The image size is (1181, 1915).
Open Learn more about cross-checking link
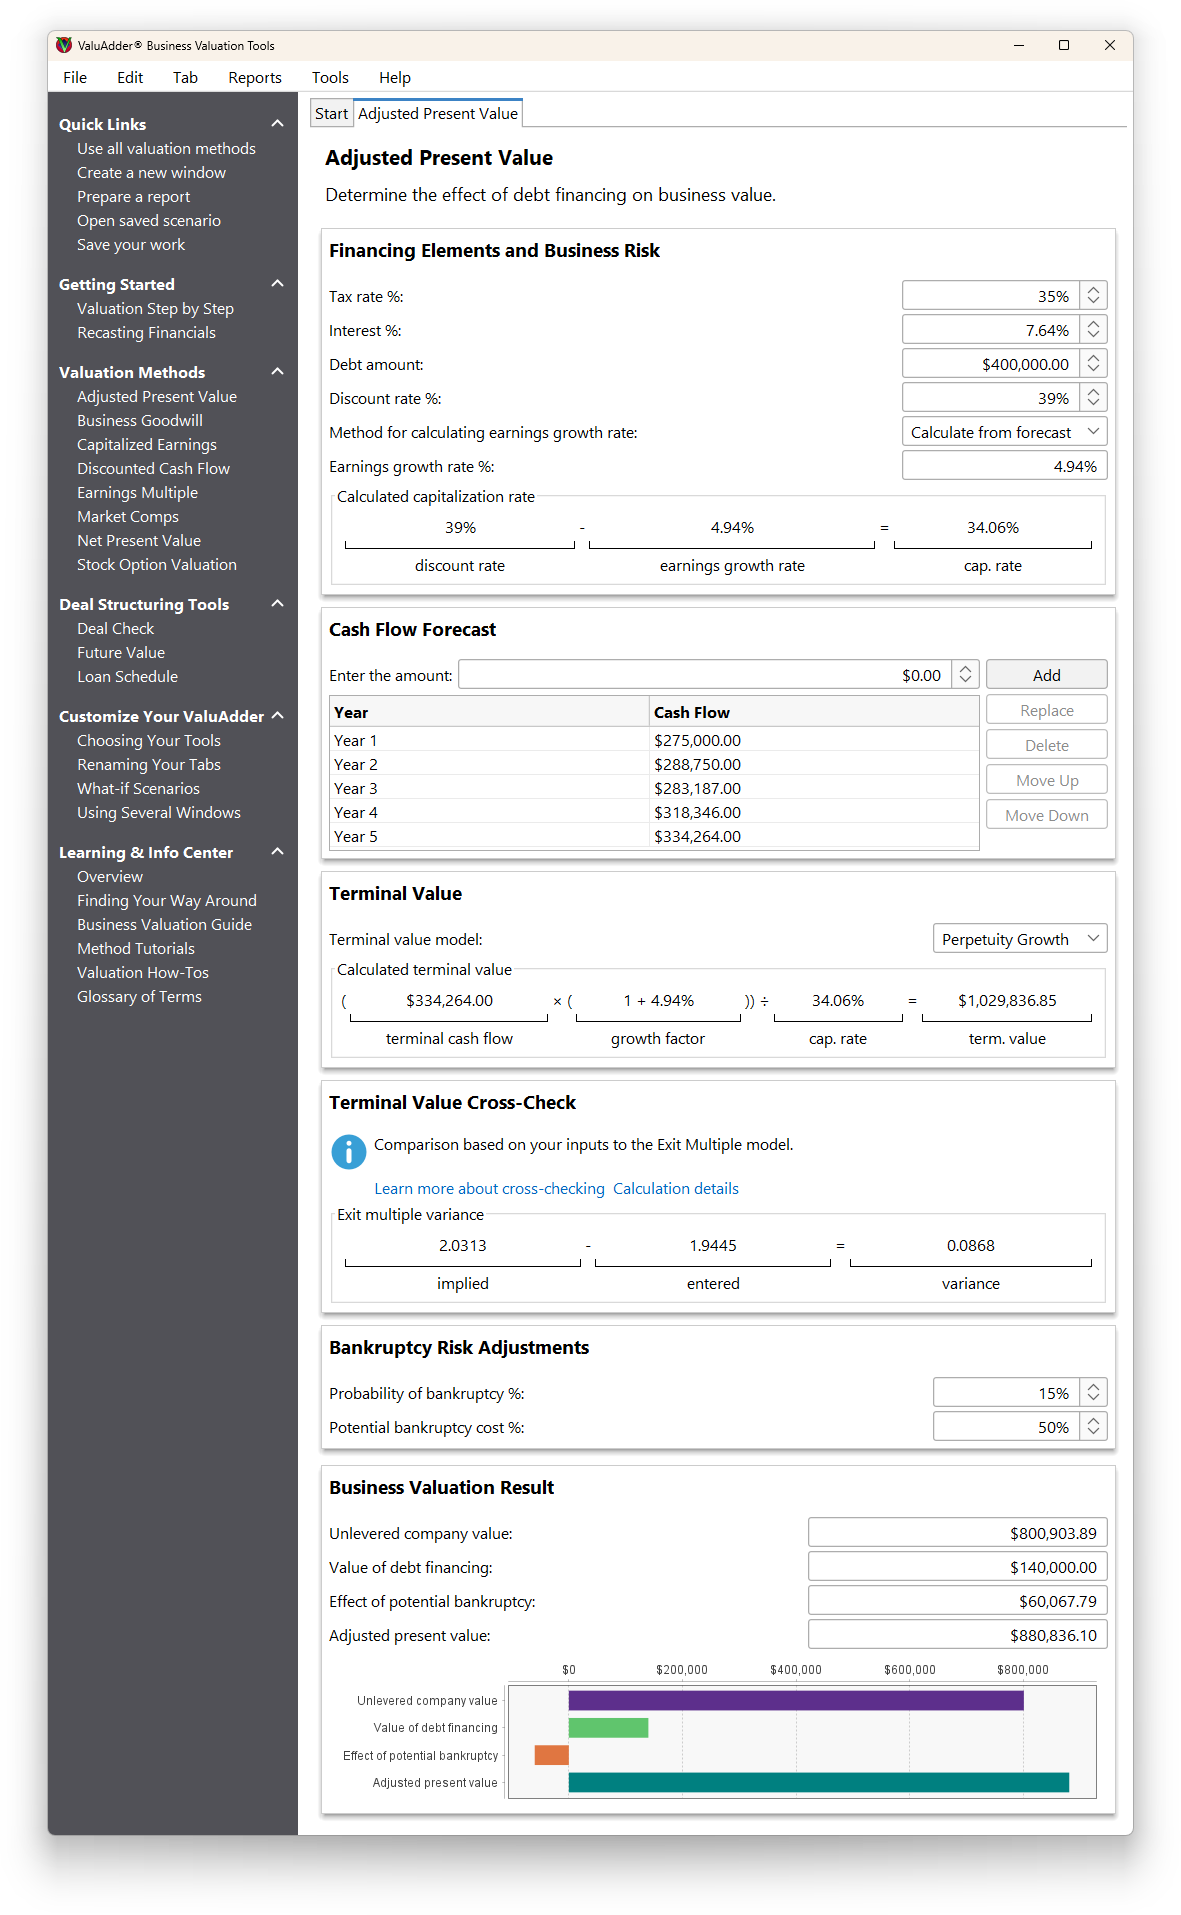coord(489,1188)
